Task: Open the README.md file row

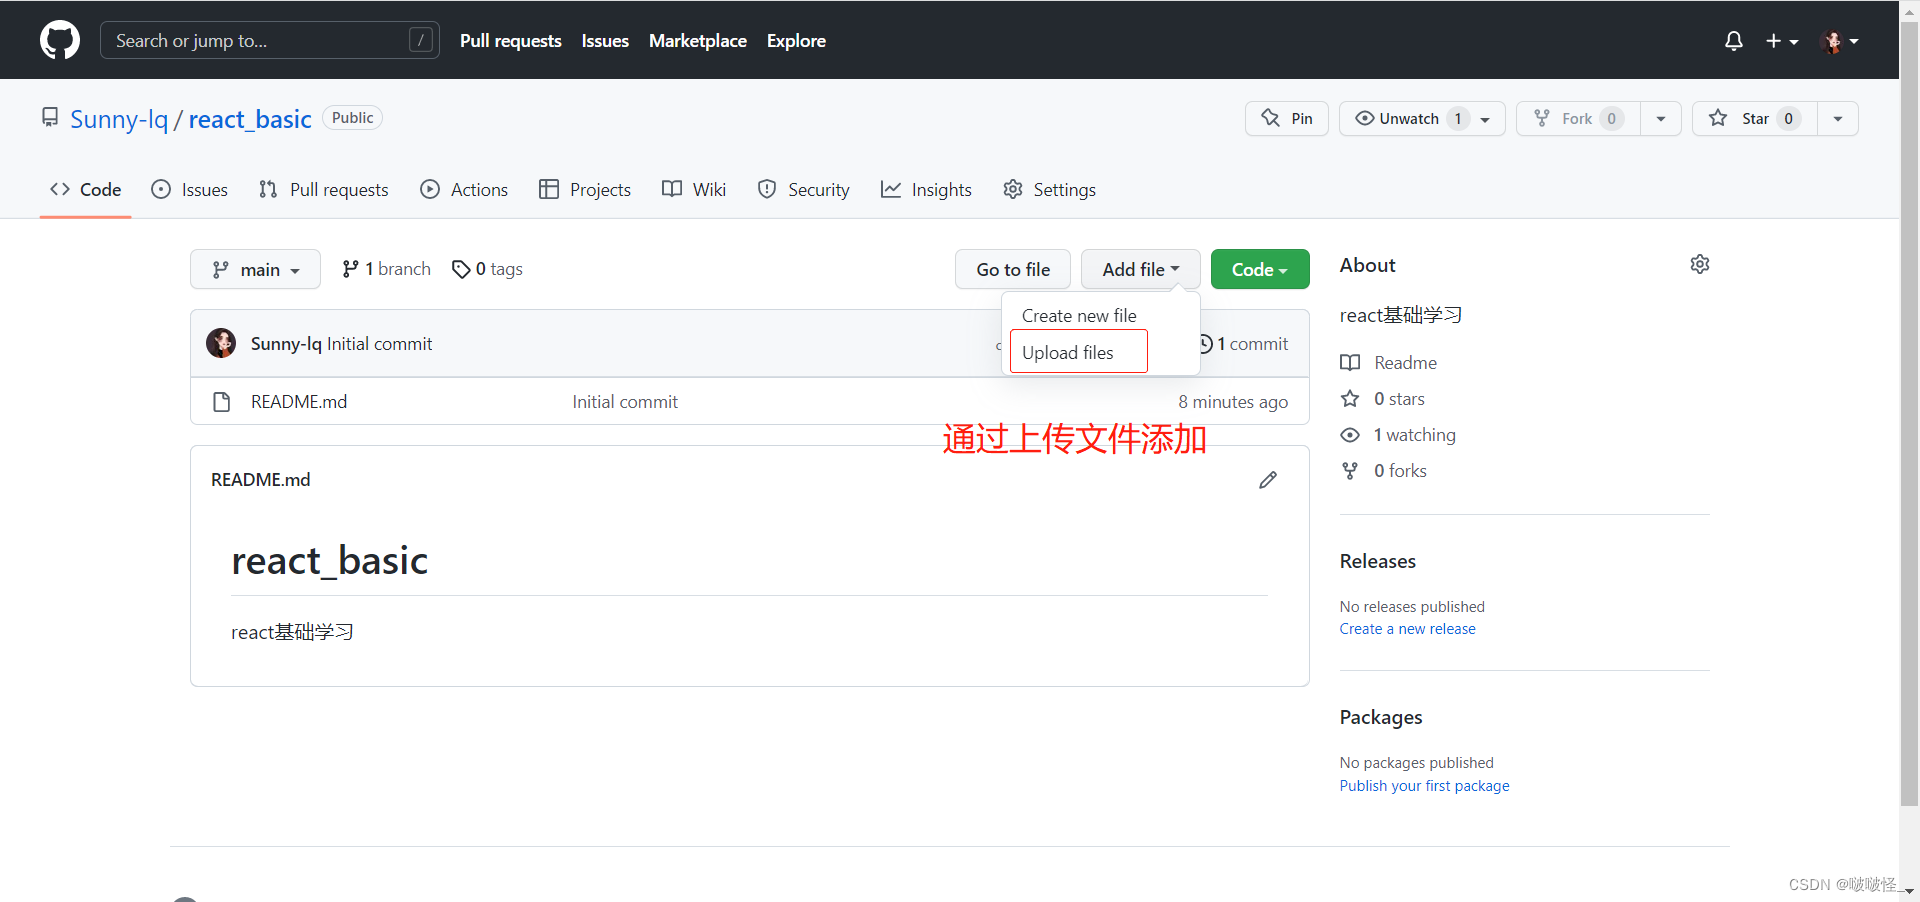Action: point(750,402)
